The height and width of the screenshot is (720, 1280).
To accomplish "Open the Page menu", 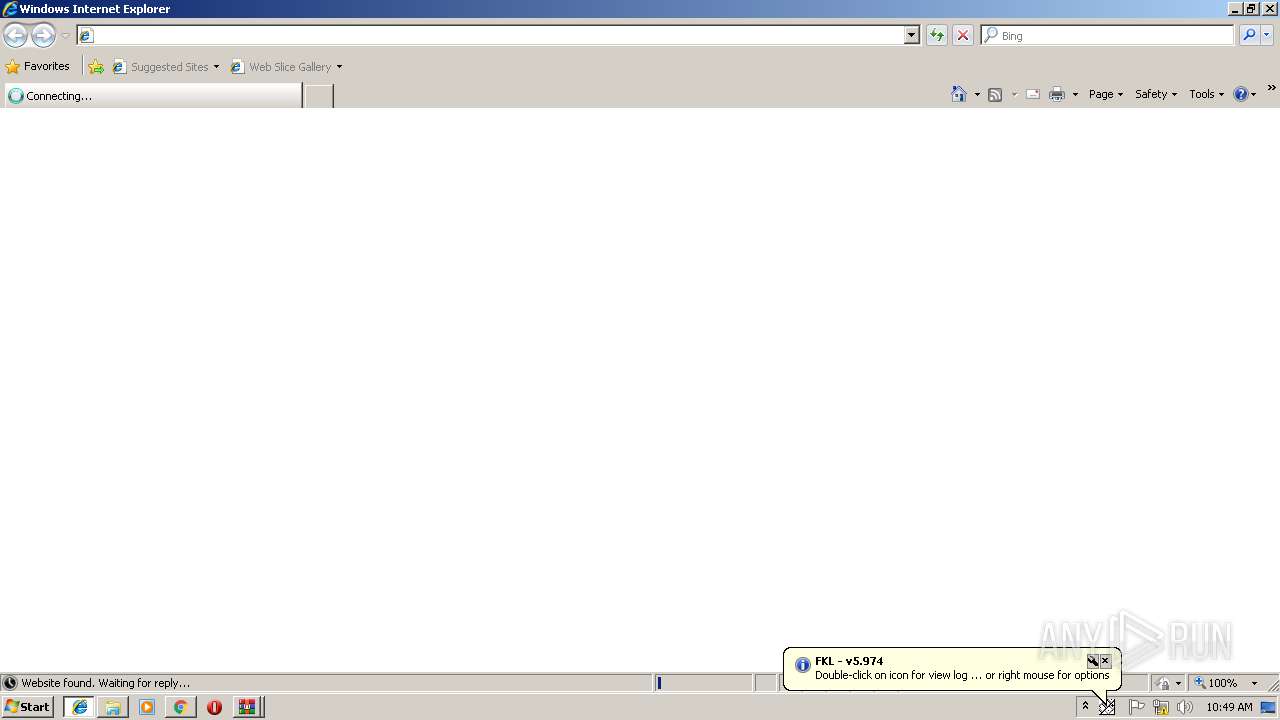I will 1106,94.
